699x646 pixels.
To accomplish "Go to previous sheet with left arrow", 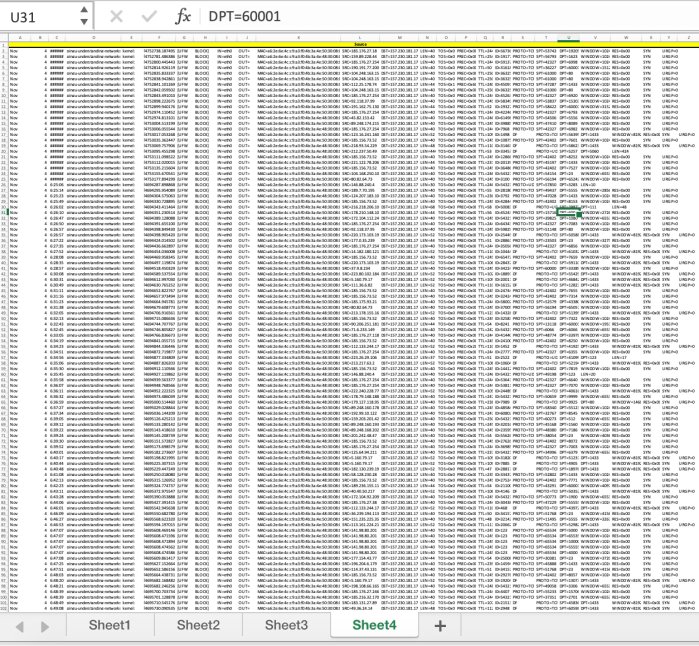I will [x=20, y=626].
